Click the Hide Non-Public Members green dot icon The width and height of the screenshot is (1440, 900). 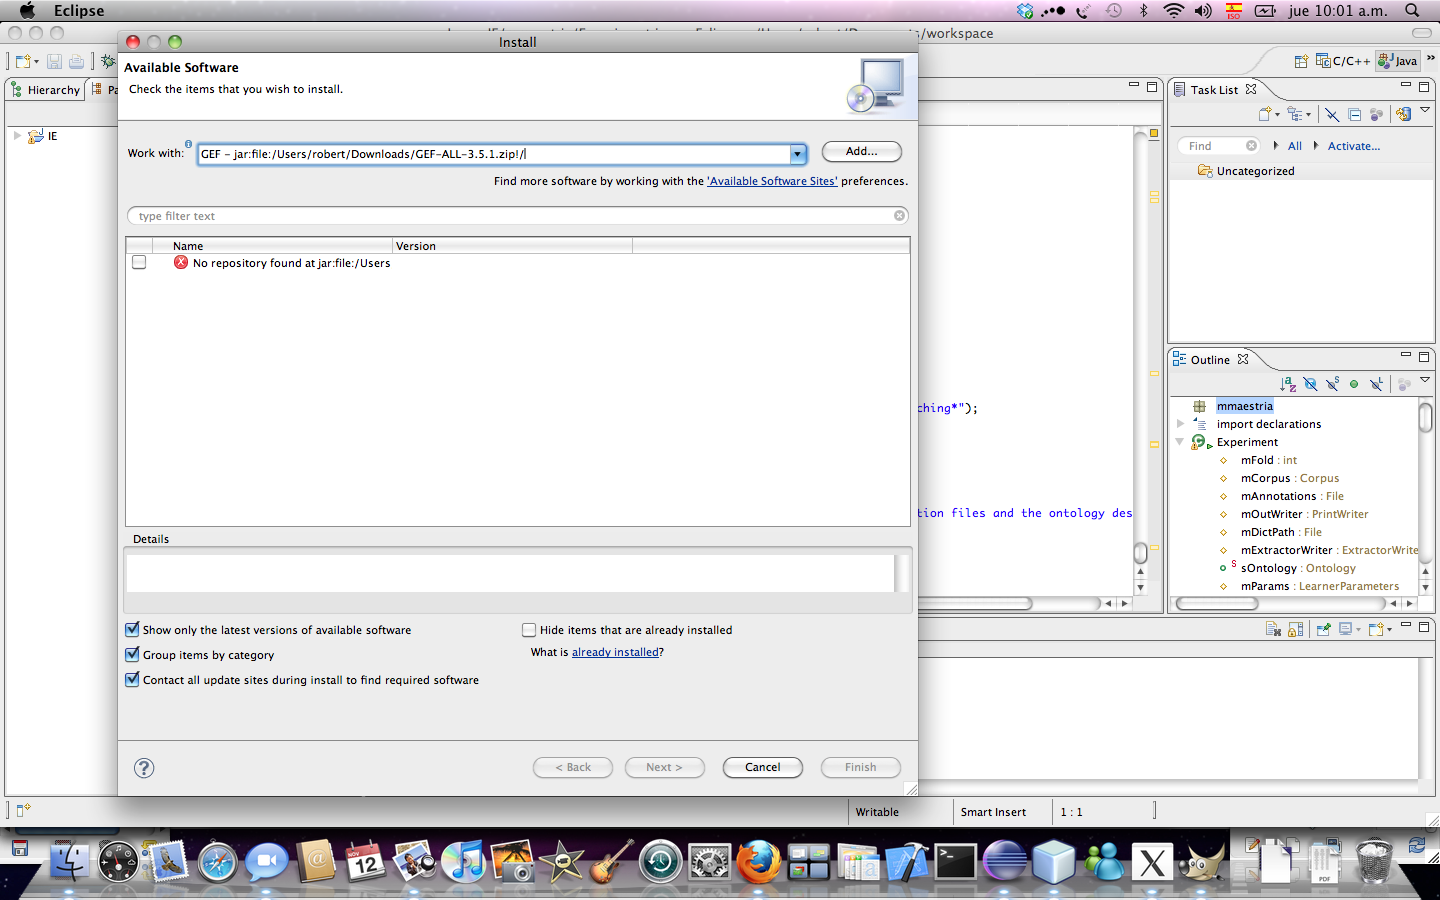point(1354,384)
